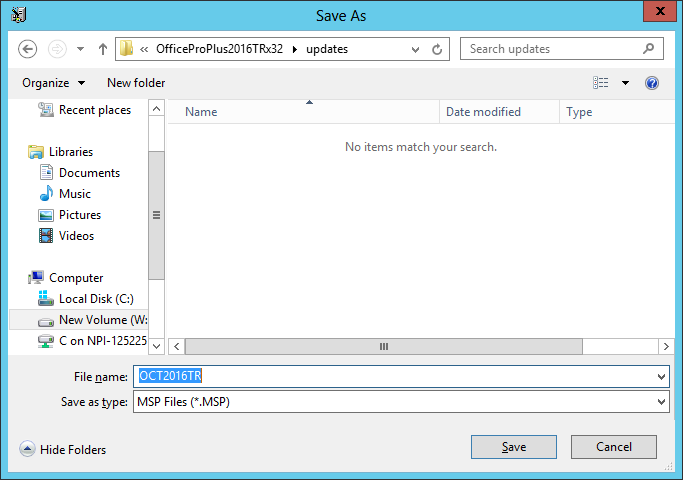
Task: Open C on NPI-125225 network drive
Action: coord(103,341)
